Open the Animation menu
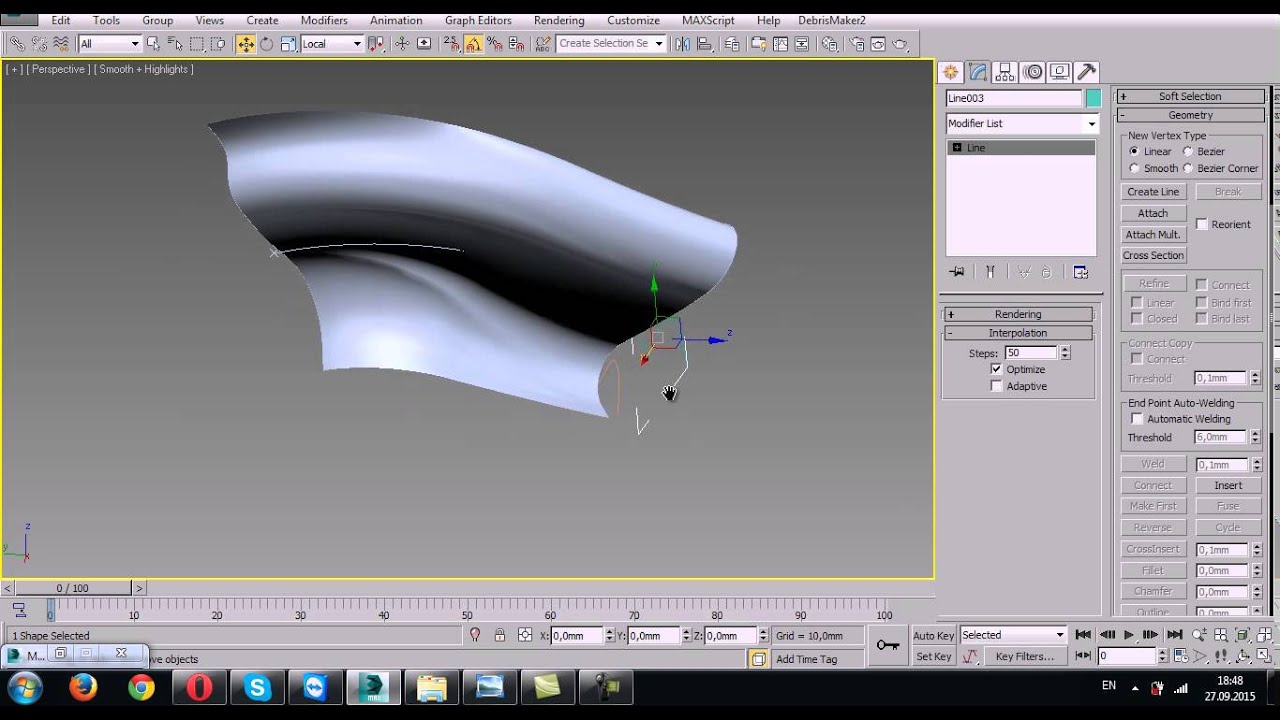 (396, 20)
